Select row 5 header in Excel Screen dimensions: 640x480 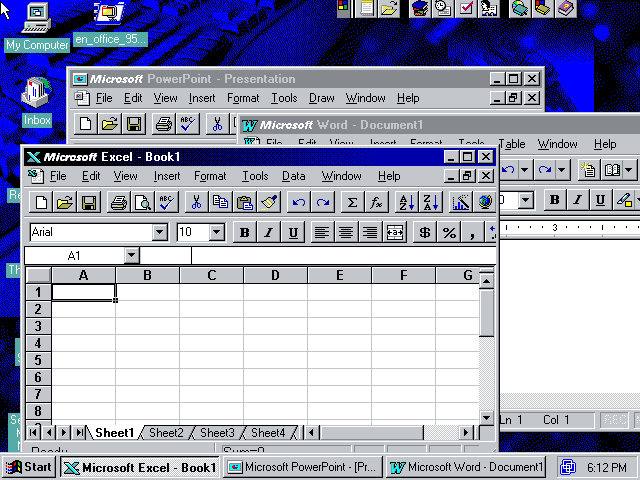click(x=38, y=360)
